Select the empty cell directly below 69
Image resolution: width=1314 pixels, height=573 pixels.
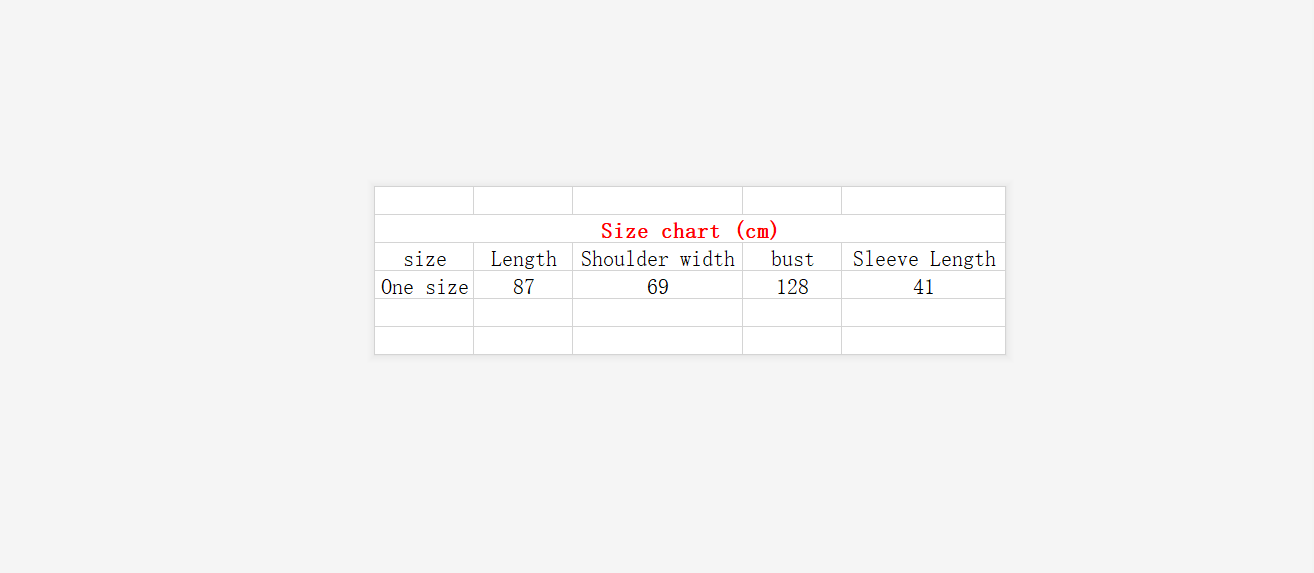click(657, 313)
